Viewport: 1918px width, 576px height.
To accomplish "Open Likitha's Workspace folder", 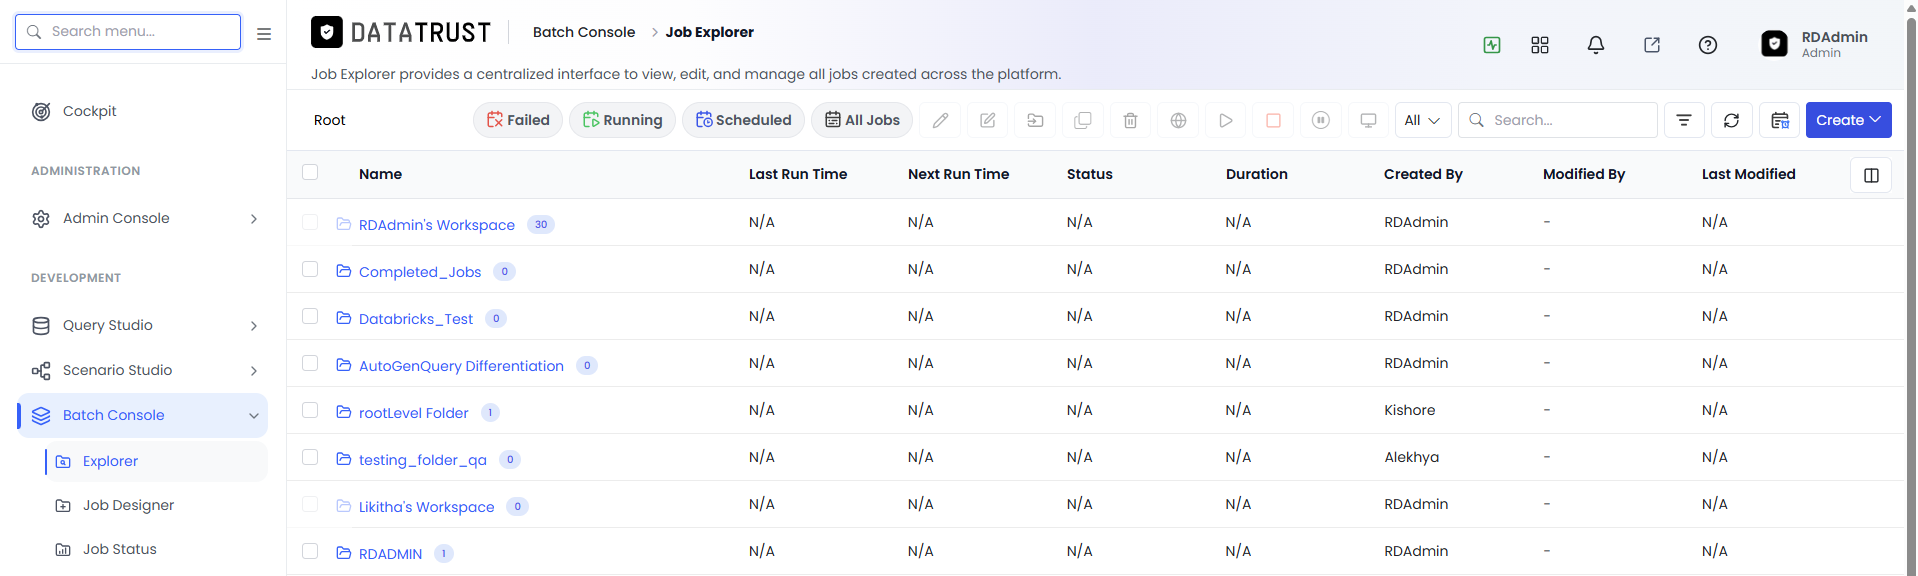I will (427, 507).
